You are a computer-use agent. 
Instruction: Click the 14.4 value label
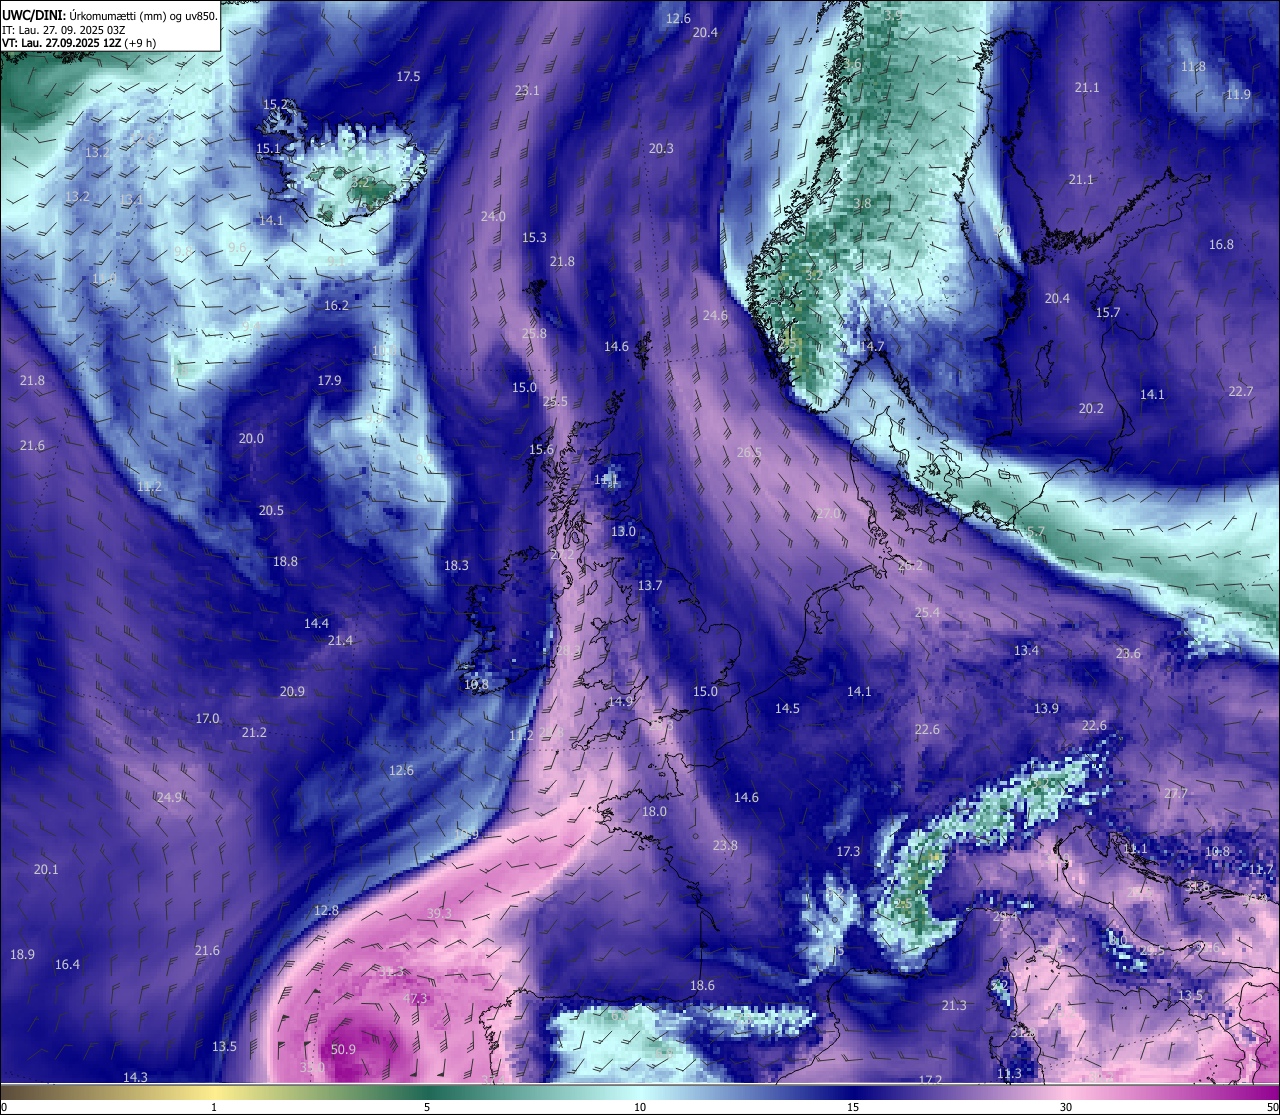[x=316, y=623]
